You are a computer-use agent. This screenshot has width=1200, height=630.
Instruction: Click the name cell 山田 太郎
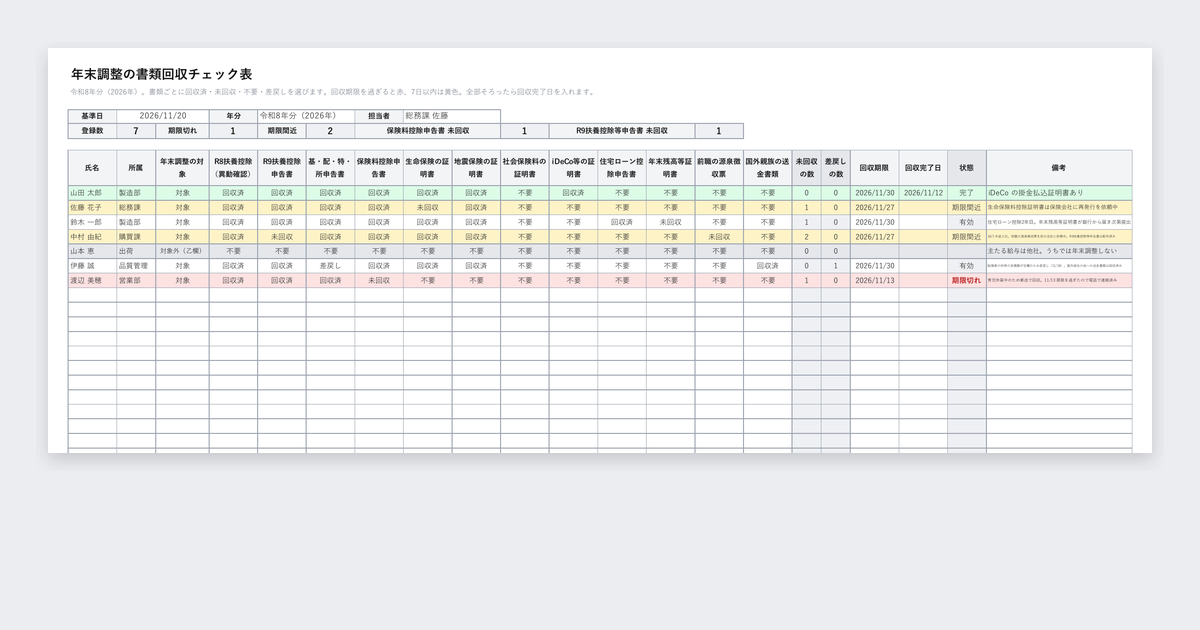(92, 192)
